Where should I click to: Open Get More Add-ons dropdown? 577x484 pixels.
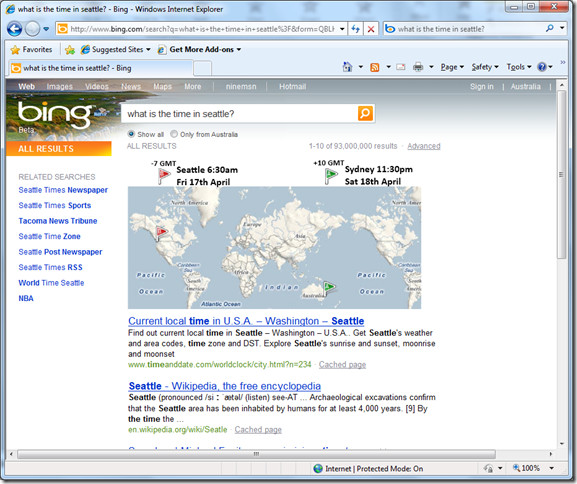199,49
